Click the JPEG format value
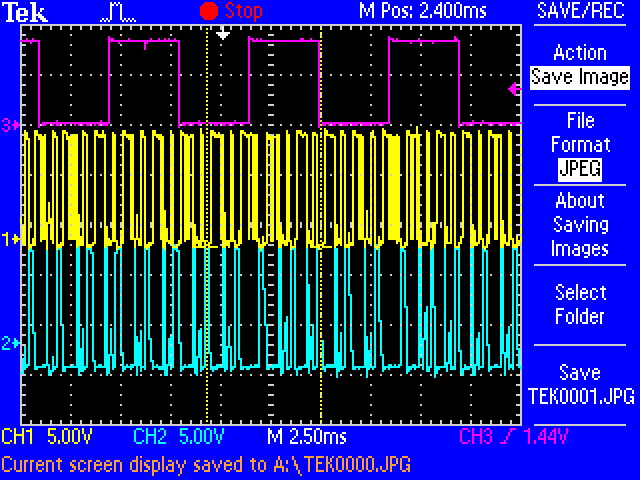Screen dimensions: 640x480 coord(580,169)
